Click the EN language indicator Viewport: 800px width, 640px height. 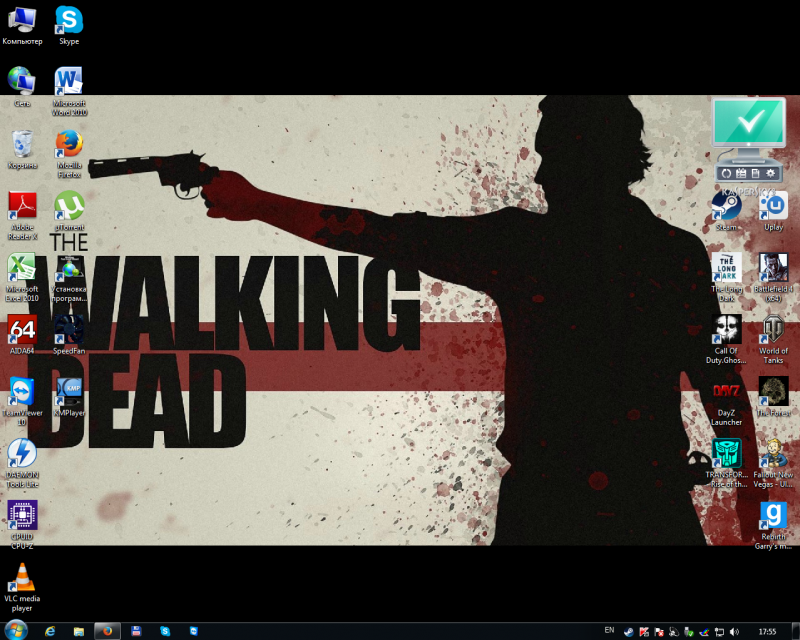[609, 630]
